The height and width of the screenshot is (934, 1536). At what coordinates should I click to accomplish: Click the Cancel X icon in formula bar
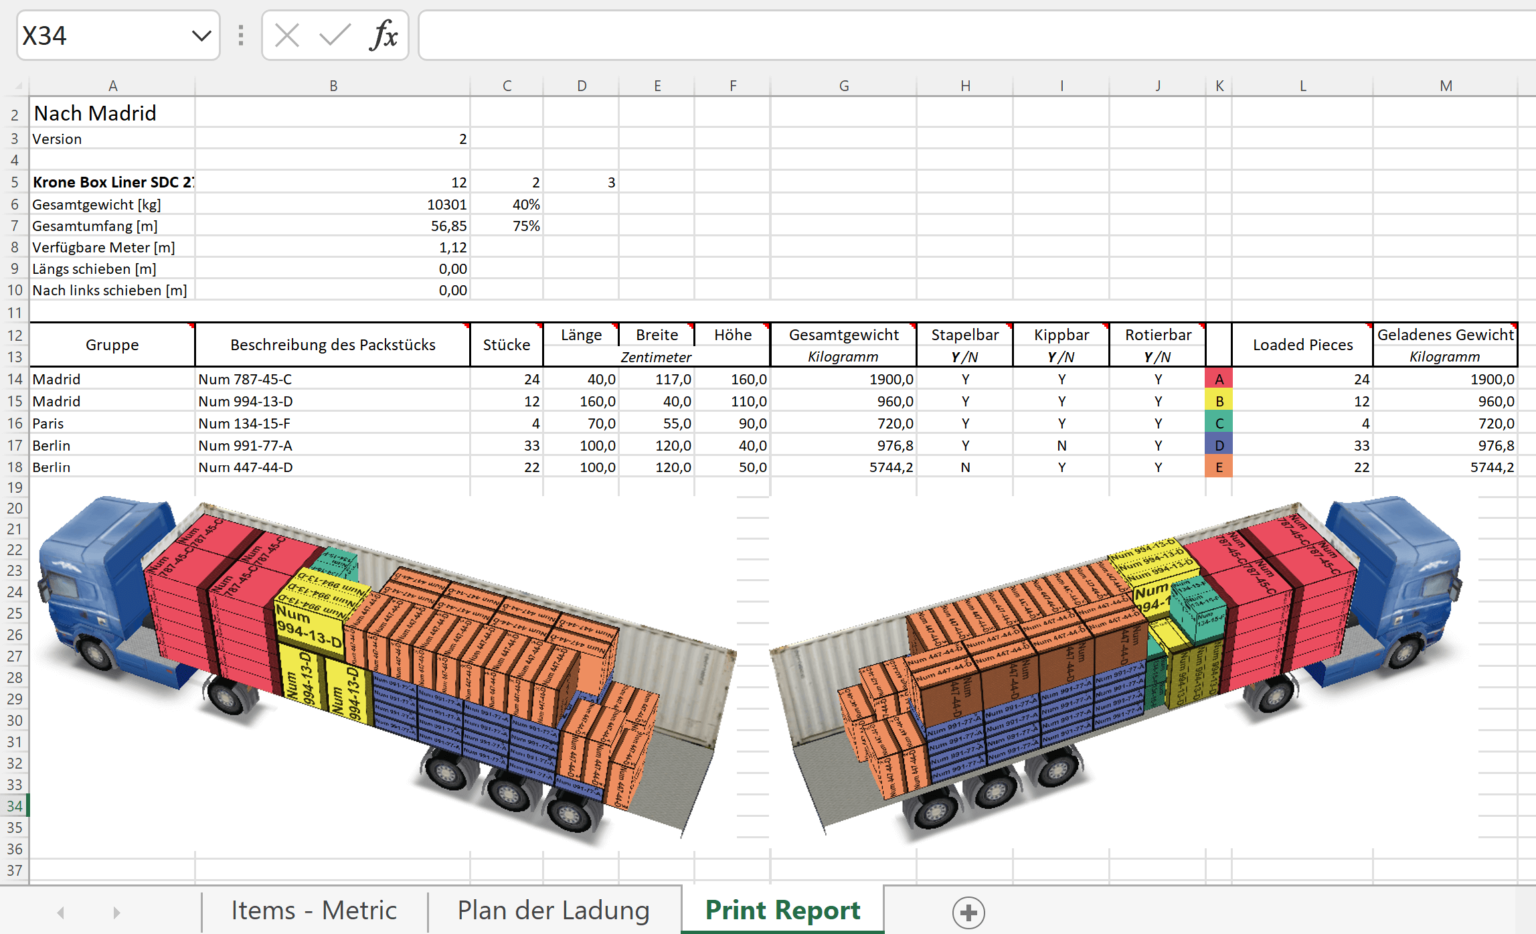click(287, 36)
